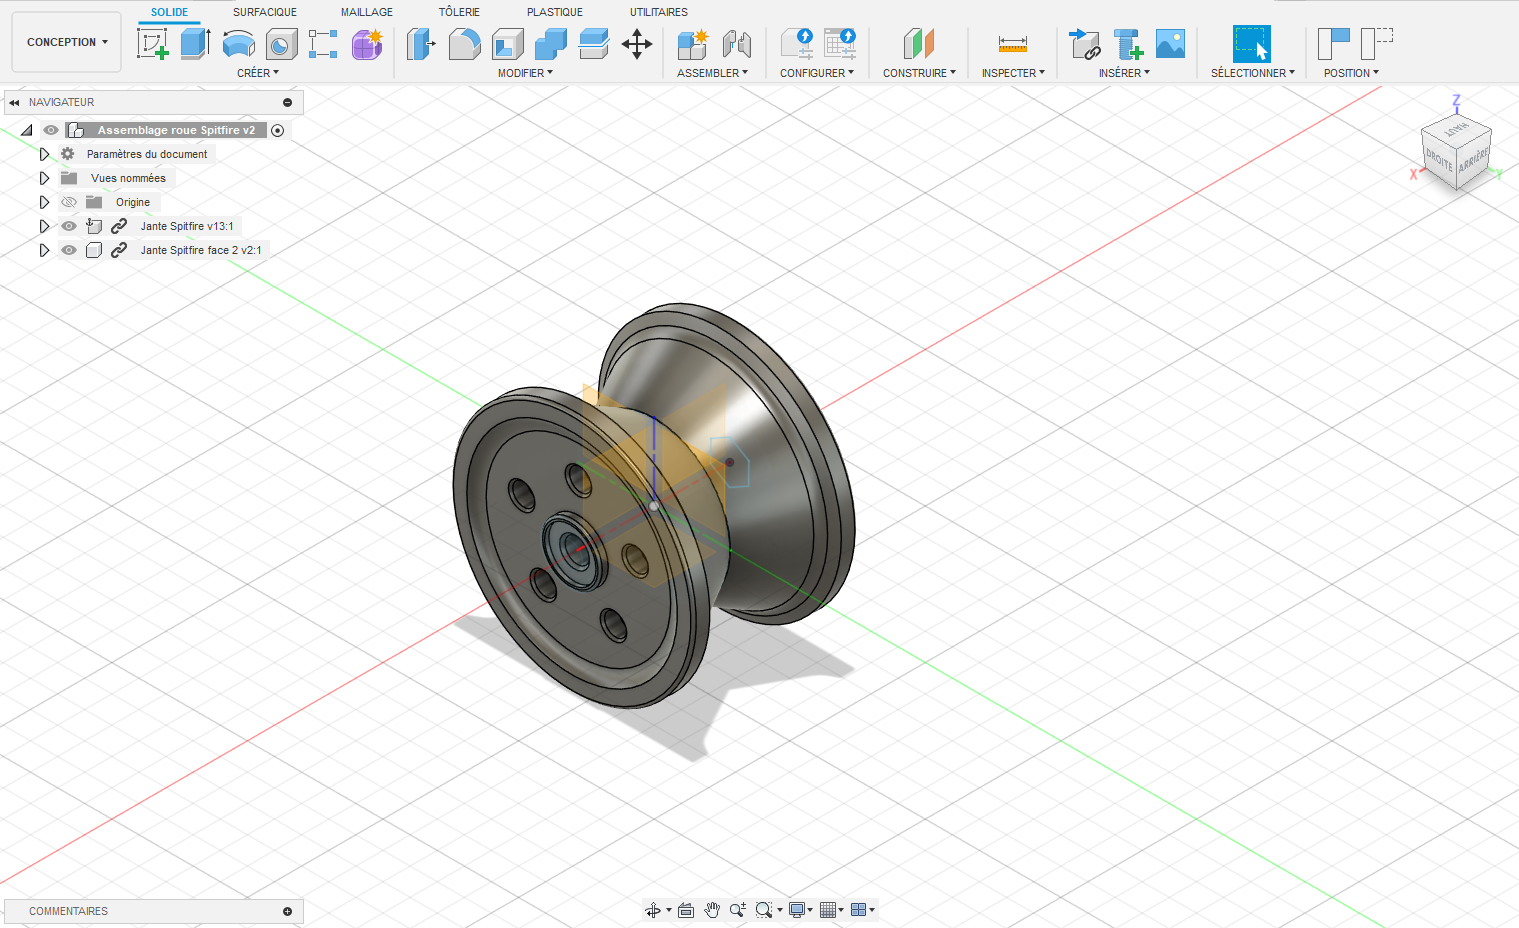
Task: Click the DROITE face of the ViewCube
Action: 1438,160
